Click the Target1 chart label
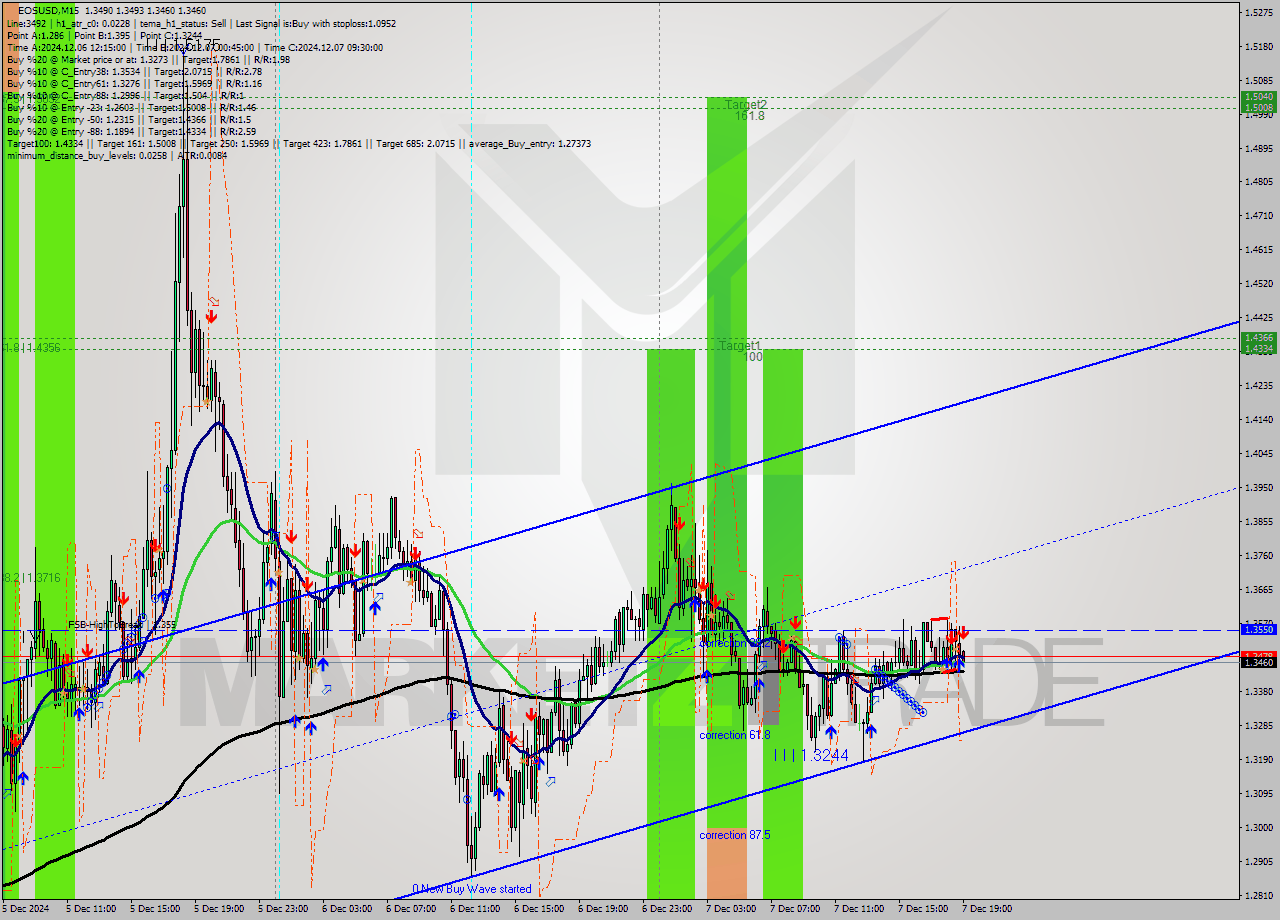This screenshot has width=1280, height=920. (x=741, y=345)
